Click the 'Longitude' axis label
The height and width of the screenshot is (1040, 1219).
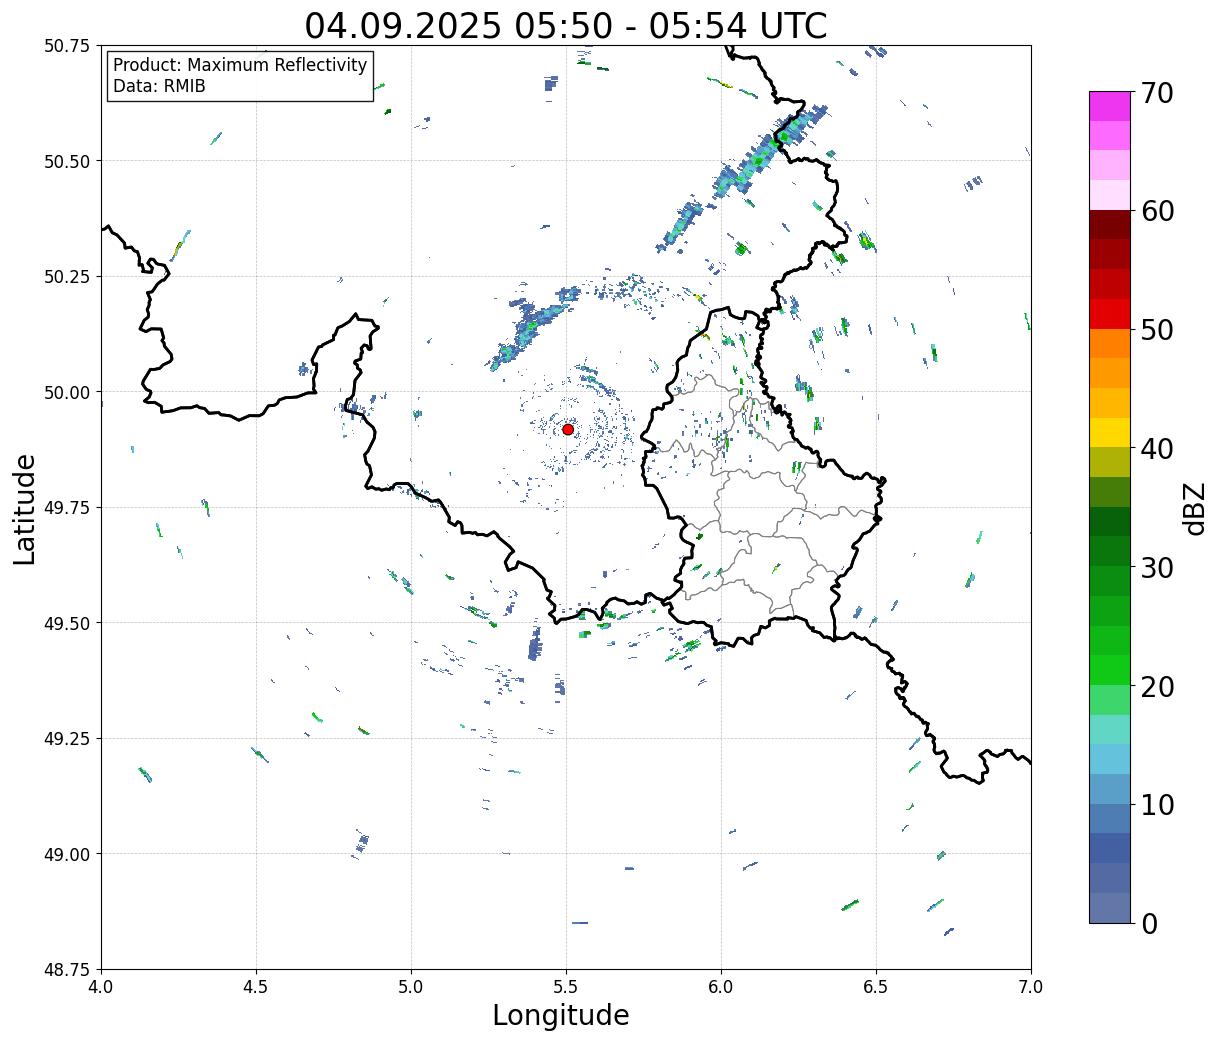click(561, 1015)
